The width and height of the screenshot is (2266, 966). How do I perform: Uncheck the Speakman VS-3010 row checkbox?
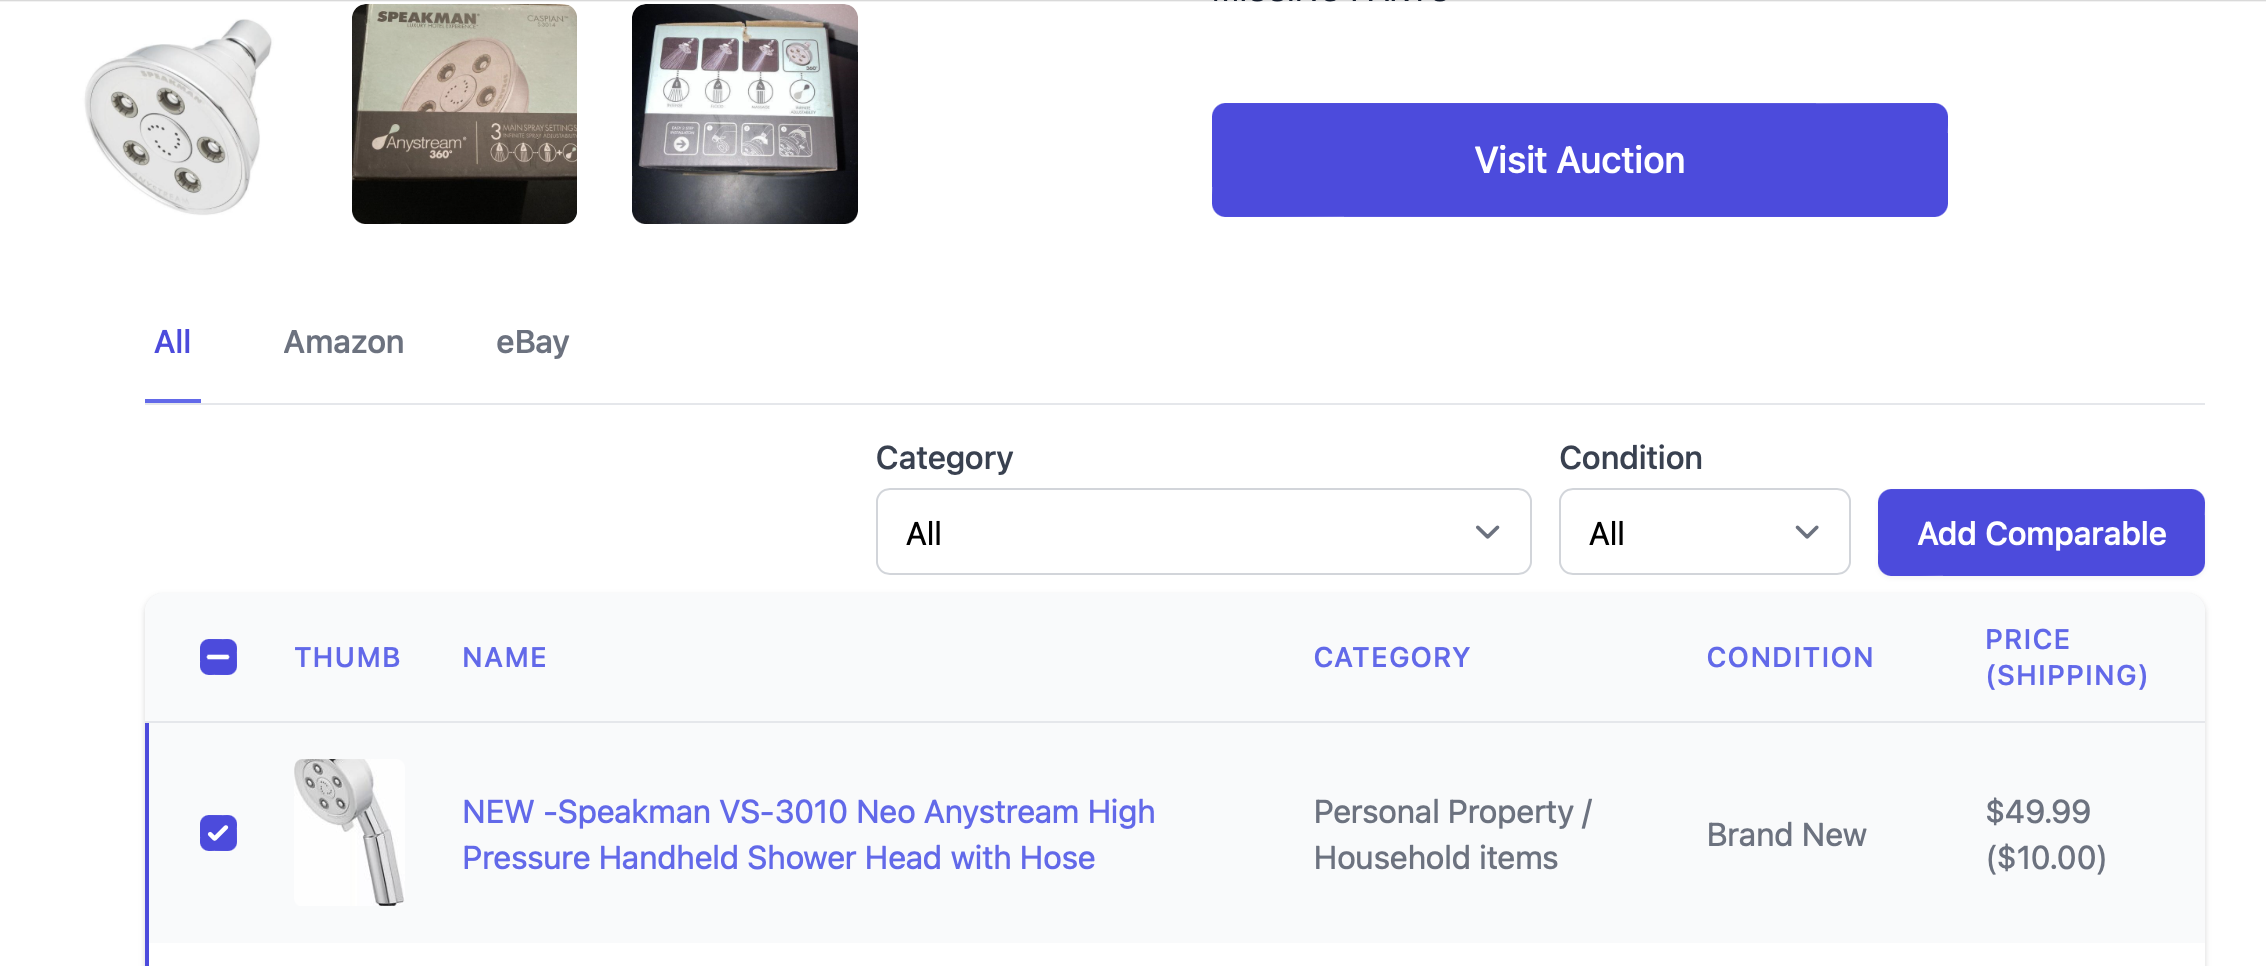click(218, 833)
